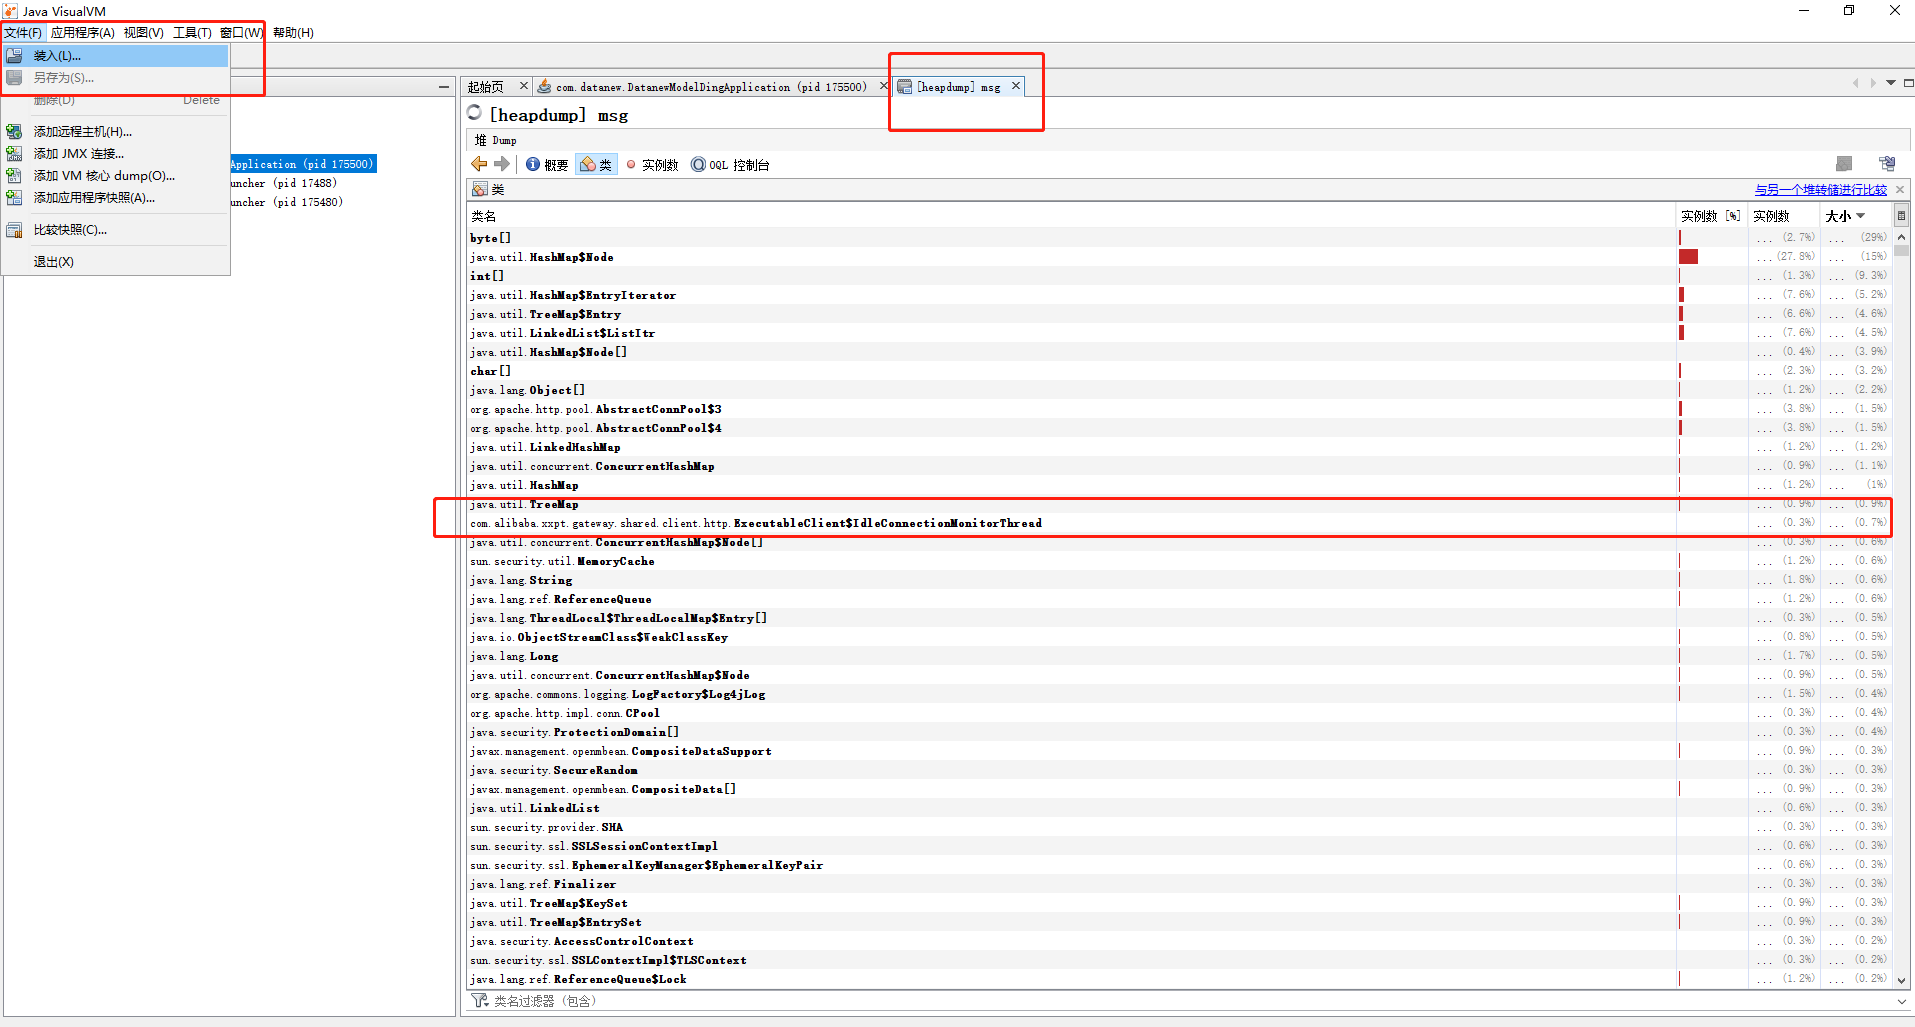Click the subclasses tree toolbar icon
The image size is (1915, 1027).
1887,164
